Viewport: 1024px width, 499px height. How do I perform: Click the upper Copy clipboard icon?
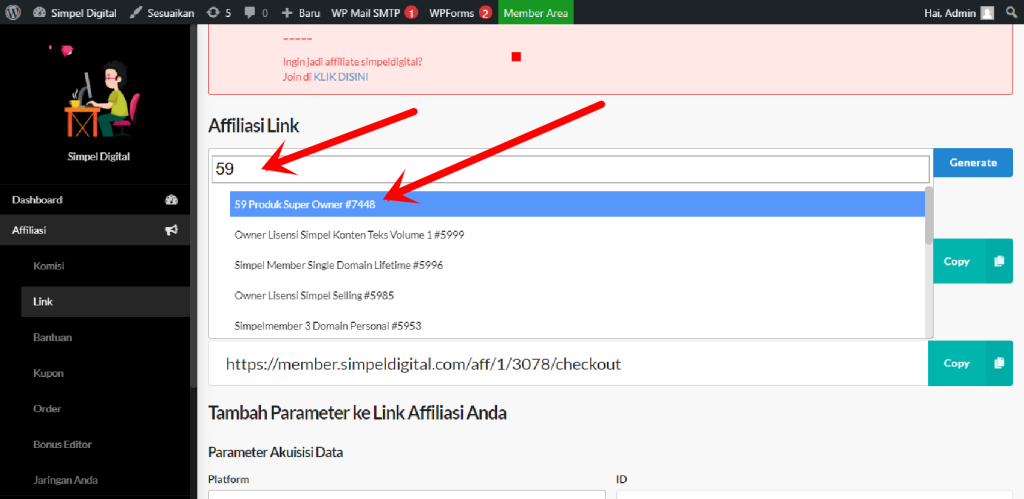click(999, 261)
